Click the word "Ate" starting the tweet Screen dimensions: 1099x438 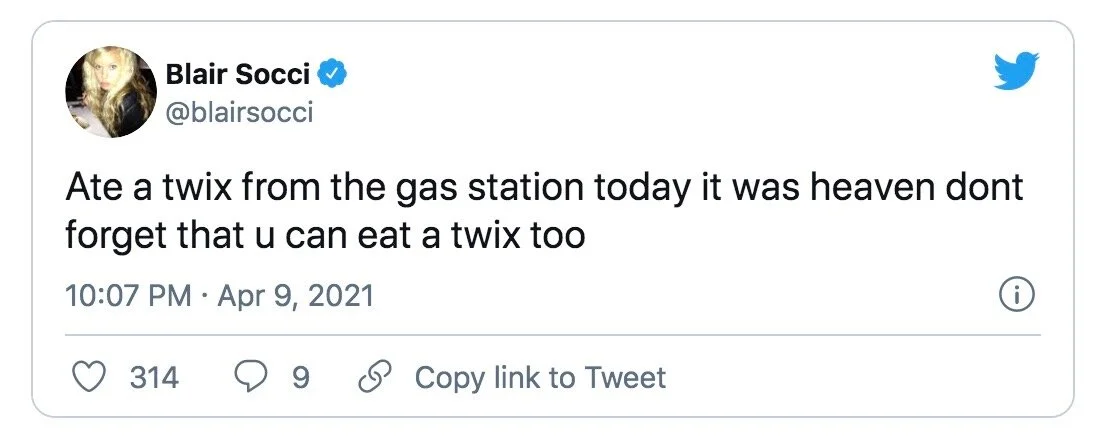[92, 188]
